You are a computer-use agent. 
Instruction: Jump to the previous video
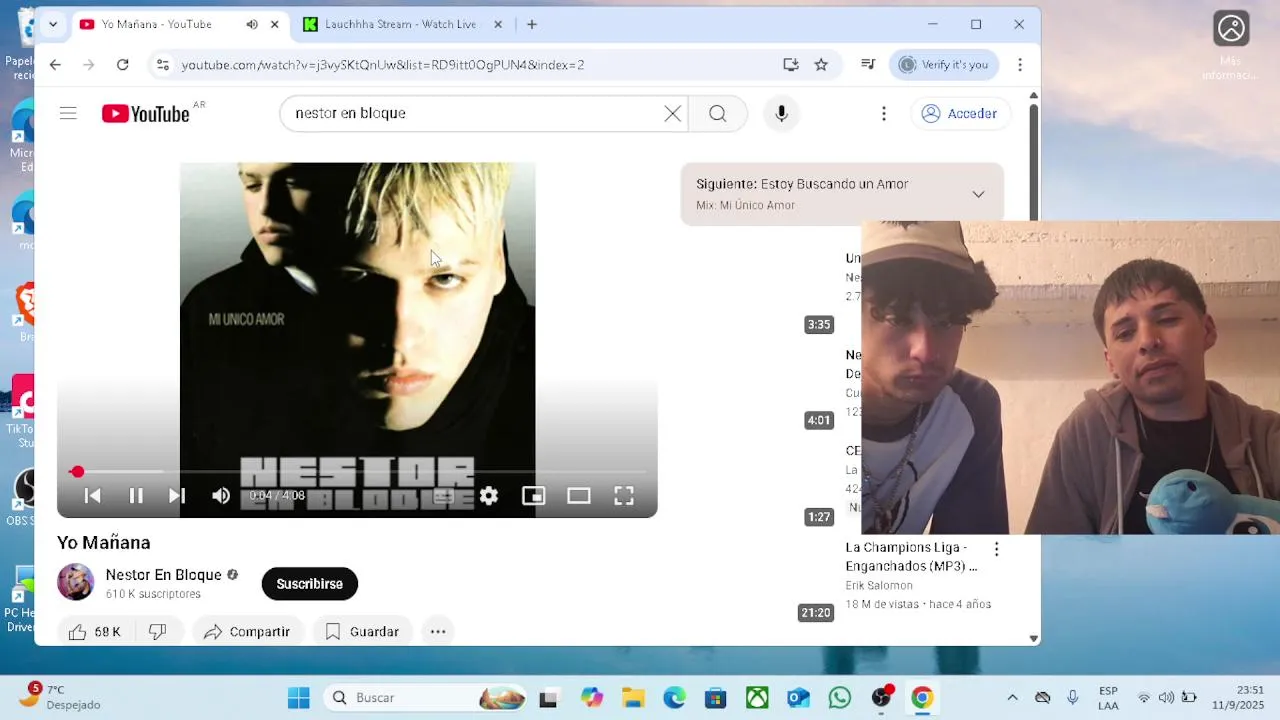click(x=92, y=495)
